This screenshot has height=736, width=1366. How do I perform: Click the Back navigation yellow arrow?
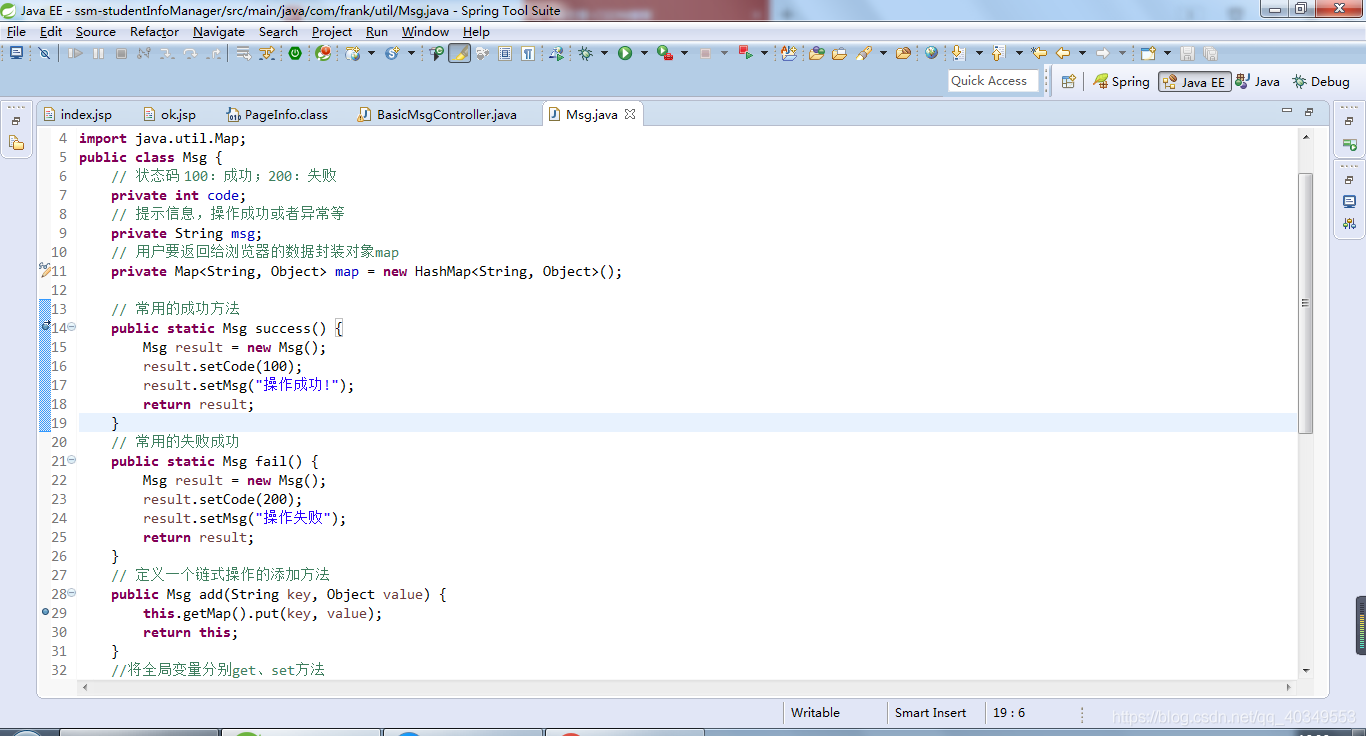click(1063, 53)
